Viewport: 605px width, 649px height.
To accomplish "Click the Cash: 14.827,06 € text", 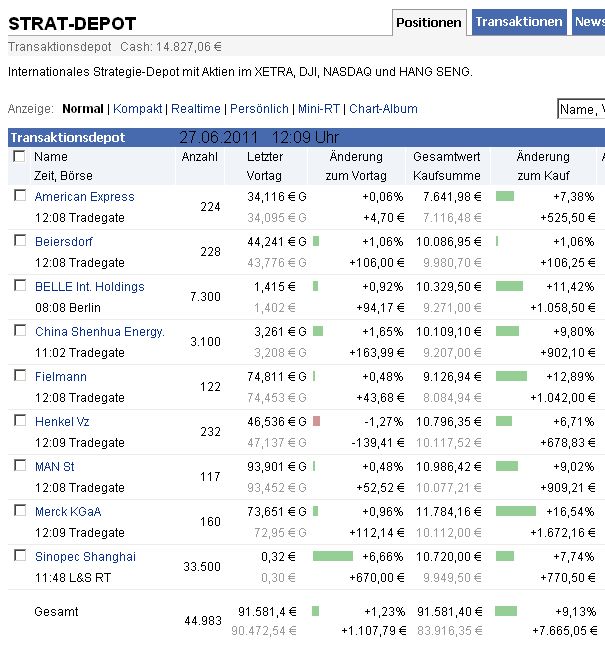I will coord(171,47).
